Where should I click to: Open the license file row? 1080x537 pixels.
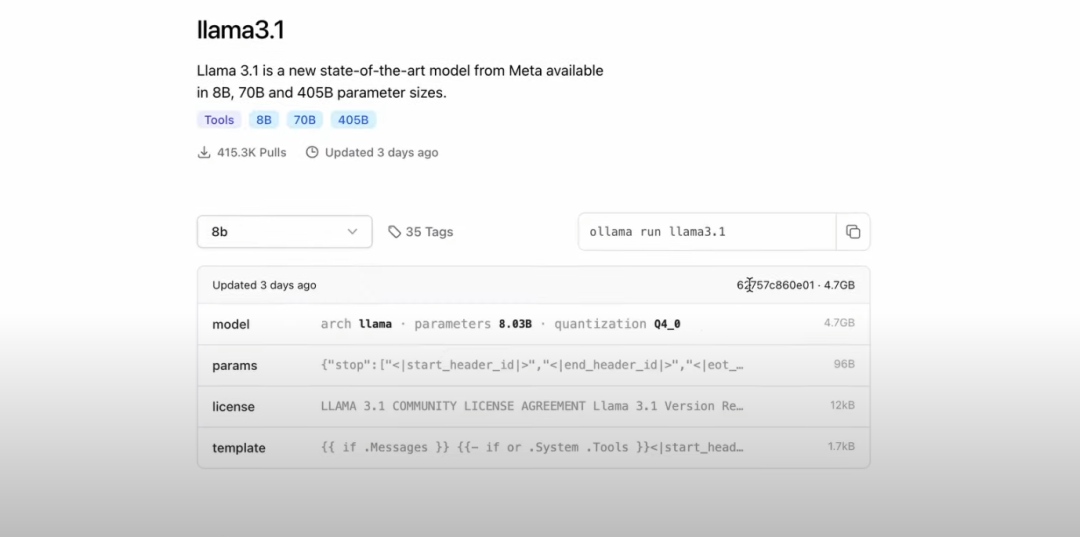[x=533, y=407]
